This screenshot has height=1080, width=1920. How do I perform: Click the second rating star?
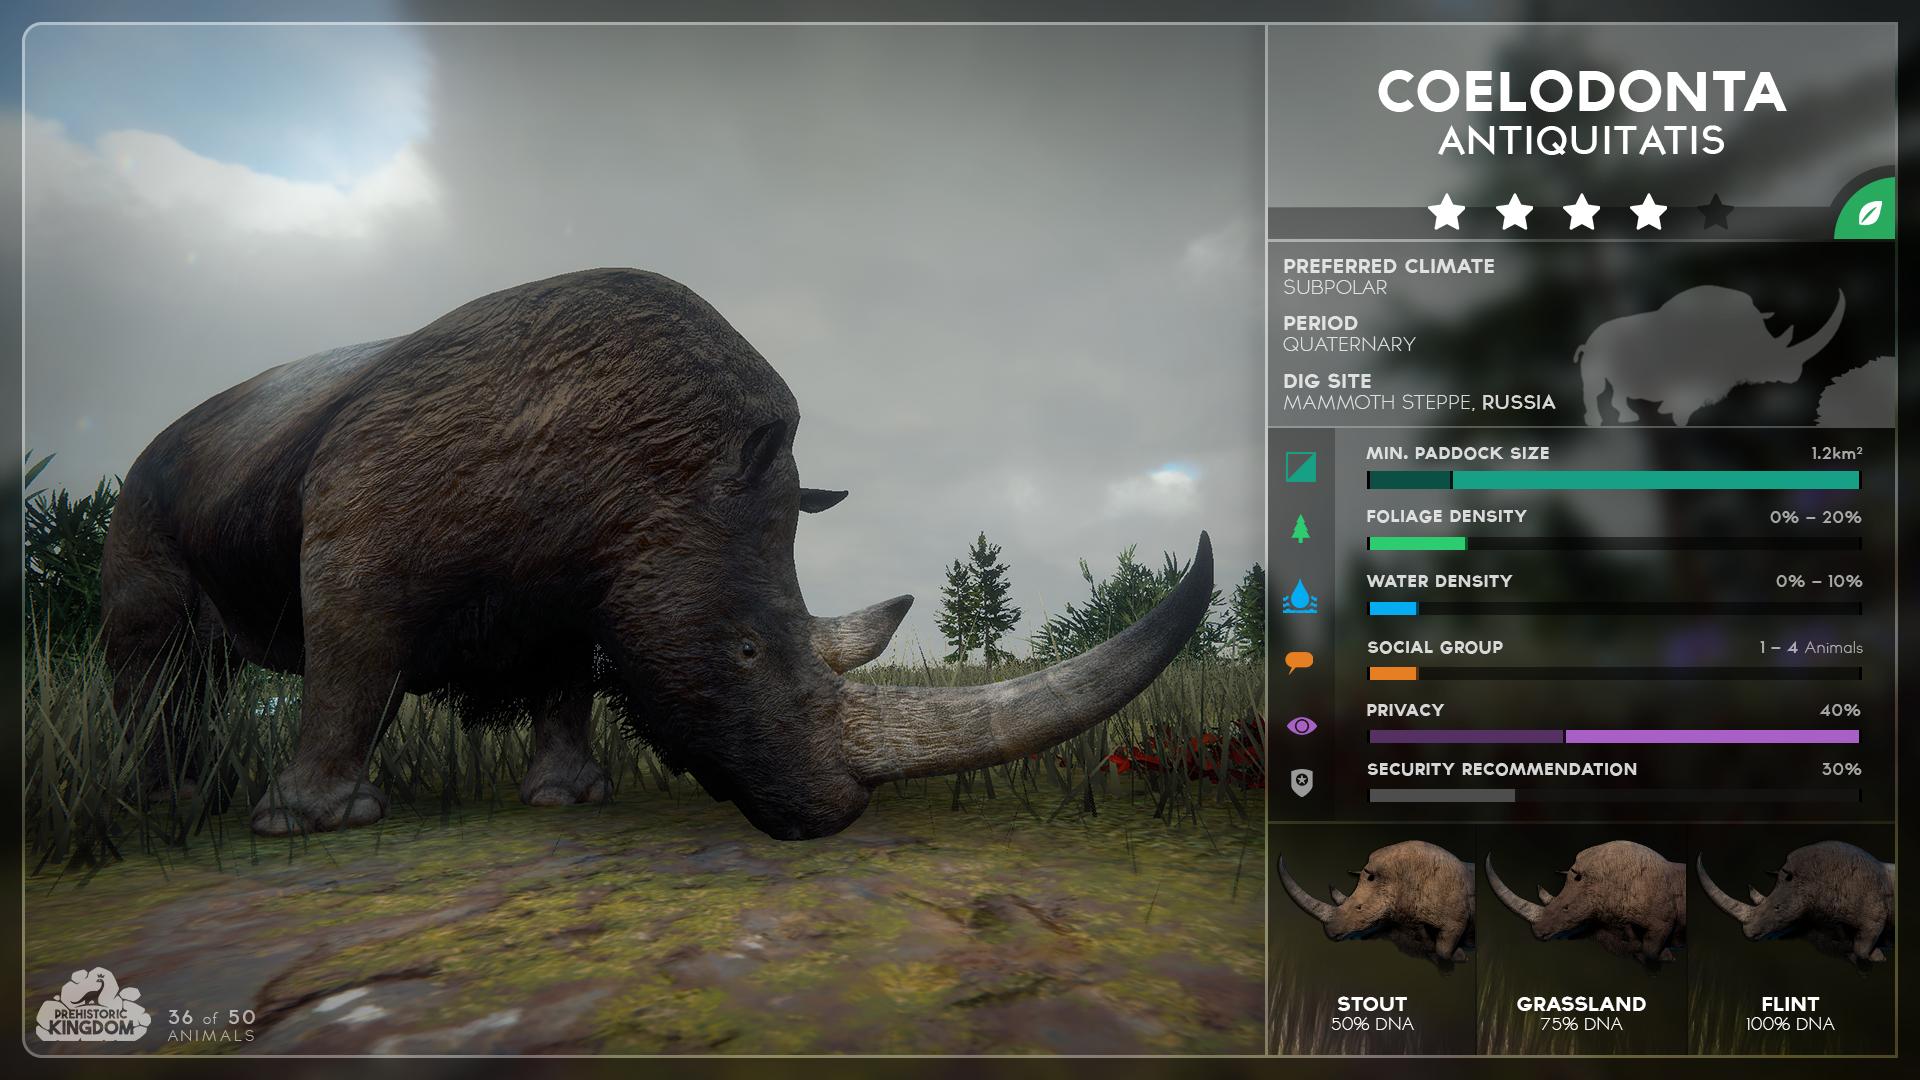click(x=1514, y=212)
